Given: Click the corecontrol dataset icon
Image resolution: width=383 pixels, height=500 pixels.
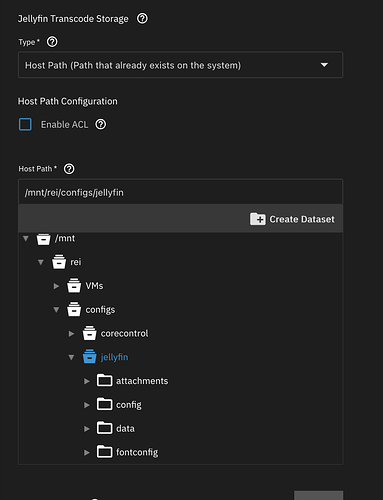Looking at the screenshot, I should click(x=89, y=333).
